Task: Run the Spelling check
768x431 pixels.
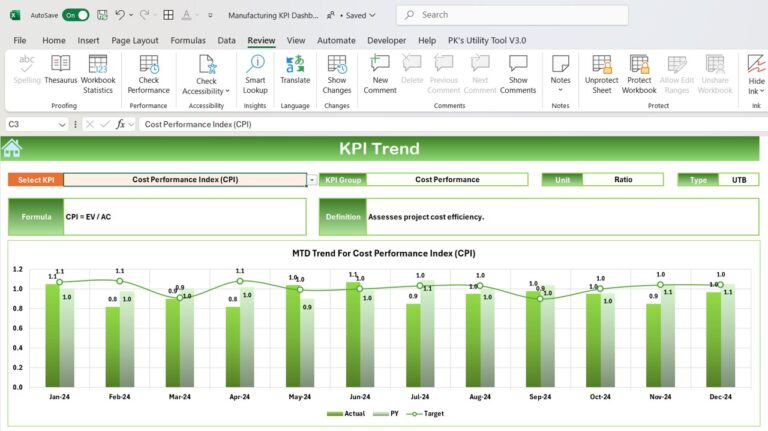Action: (26, 70)
